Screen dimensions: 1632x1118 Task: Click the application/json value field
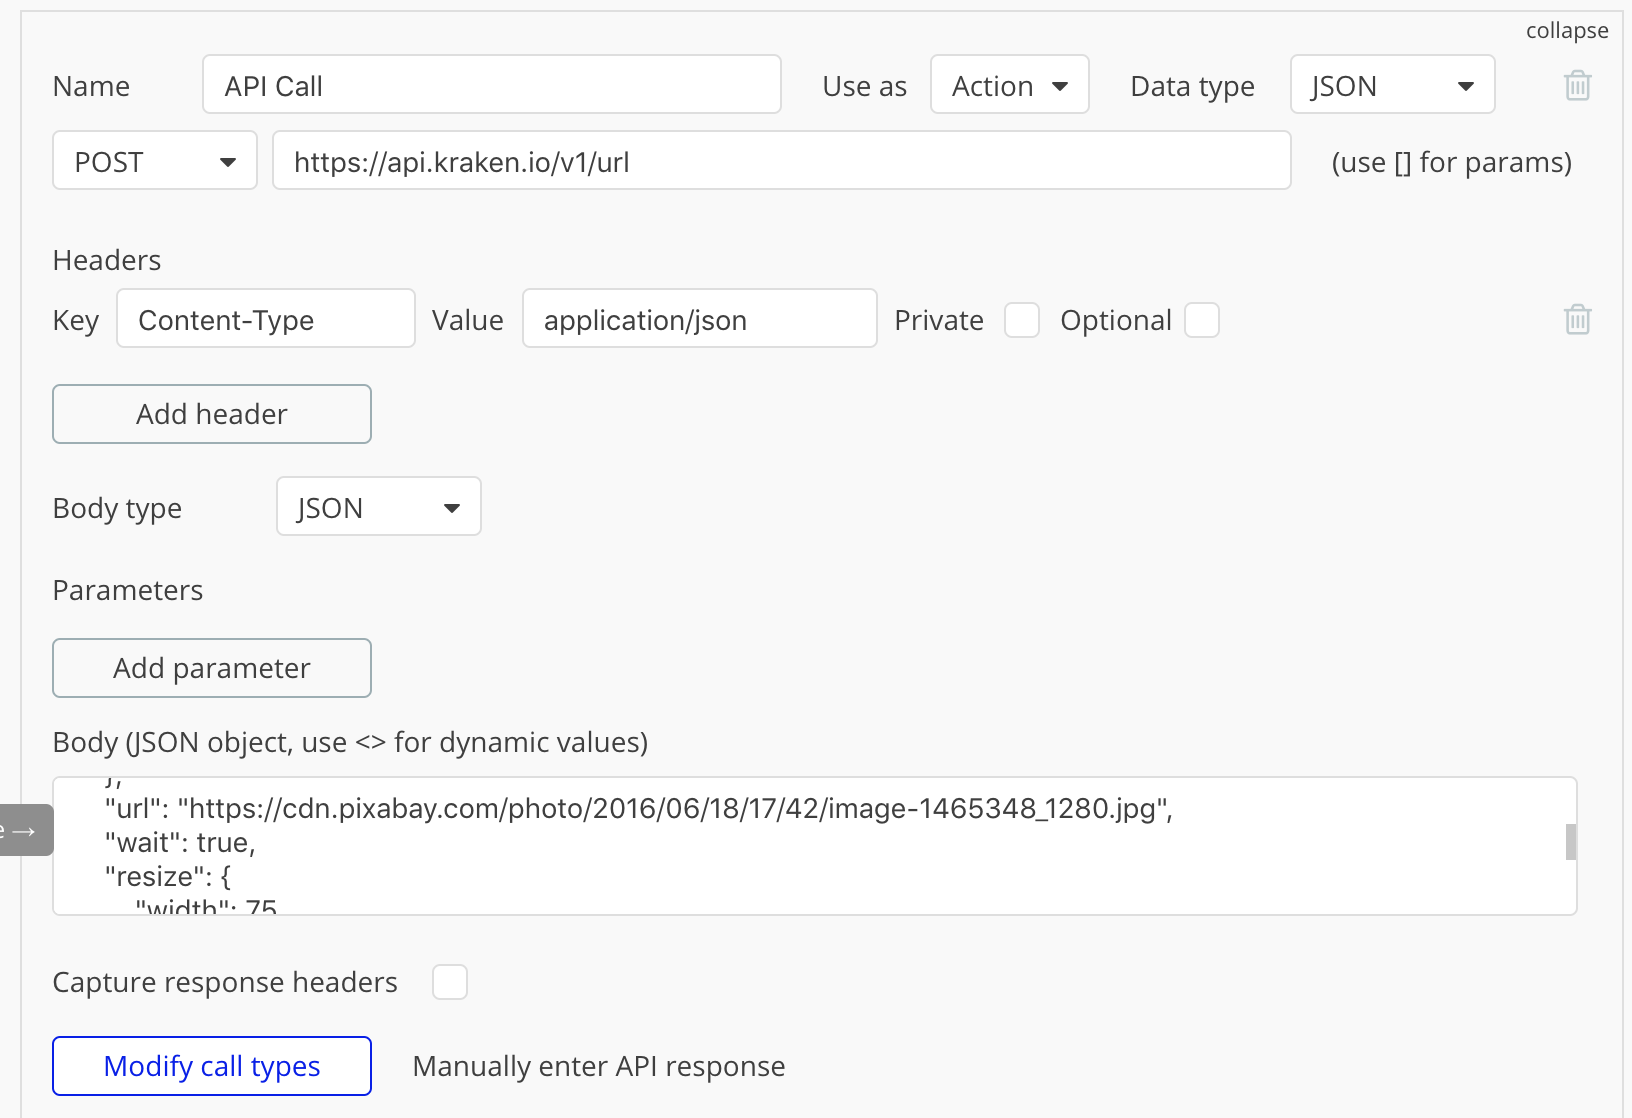click(x=699, y=319)
